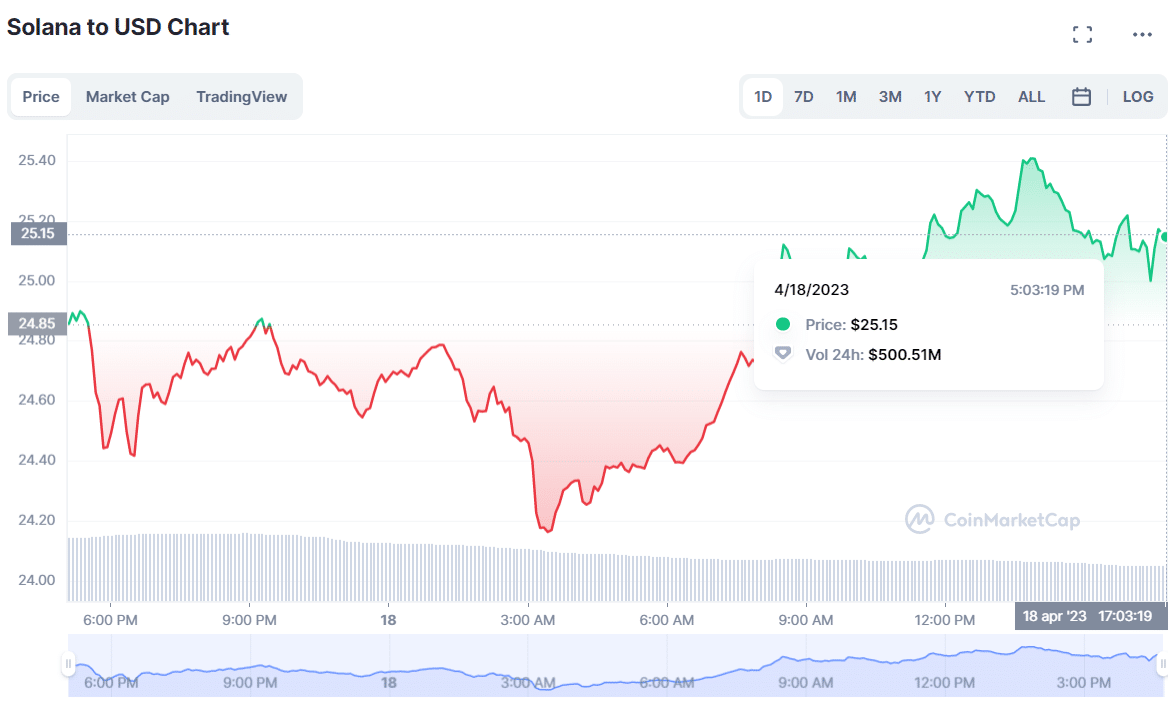Click the 9:00 AM main x-axis label
The height and width of the screenshot is (711, 1169).
(x=806, y=620)
